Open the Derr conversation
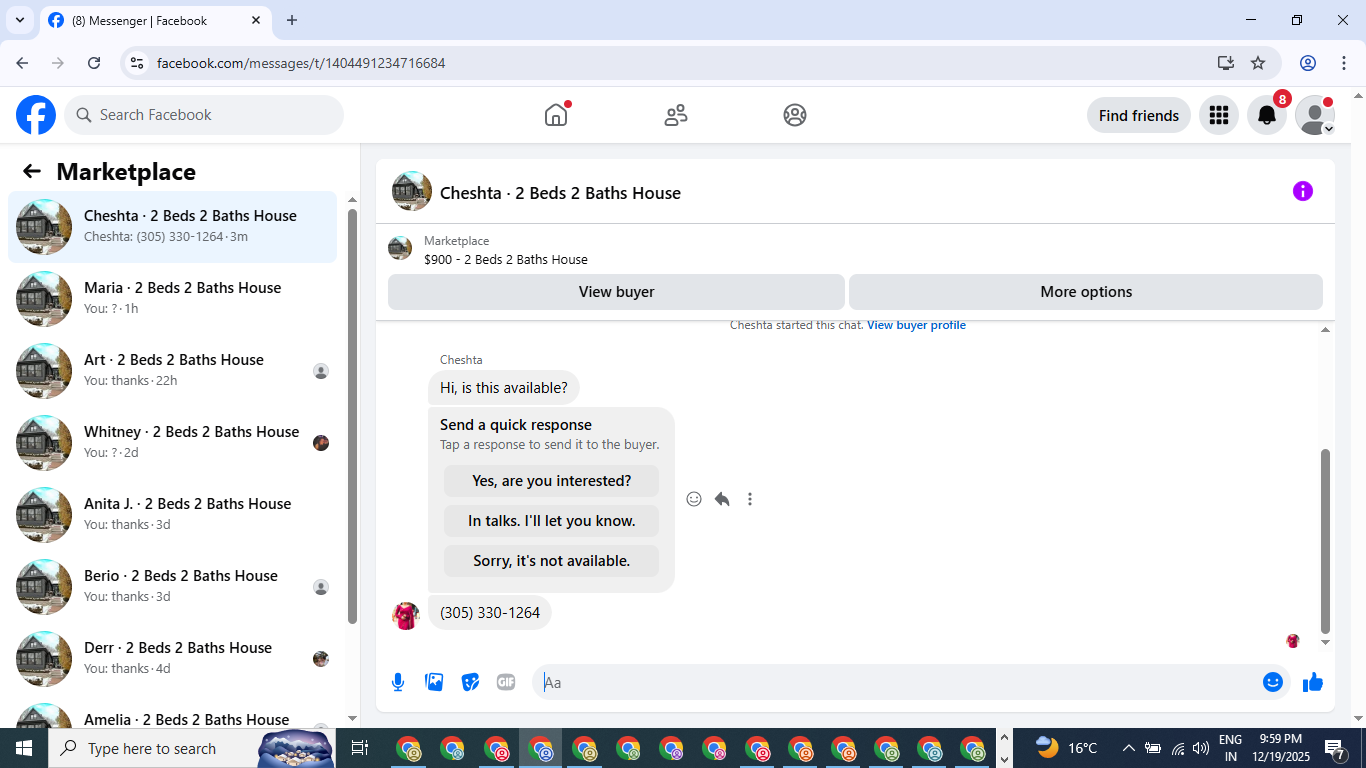 [172, 659]
